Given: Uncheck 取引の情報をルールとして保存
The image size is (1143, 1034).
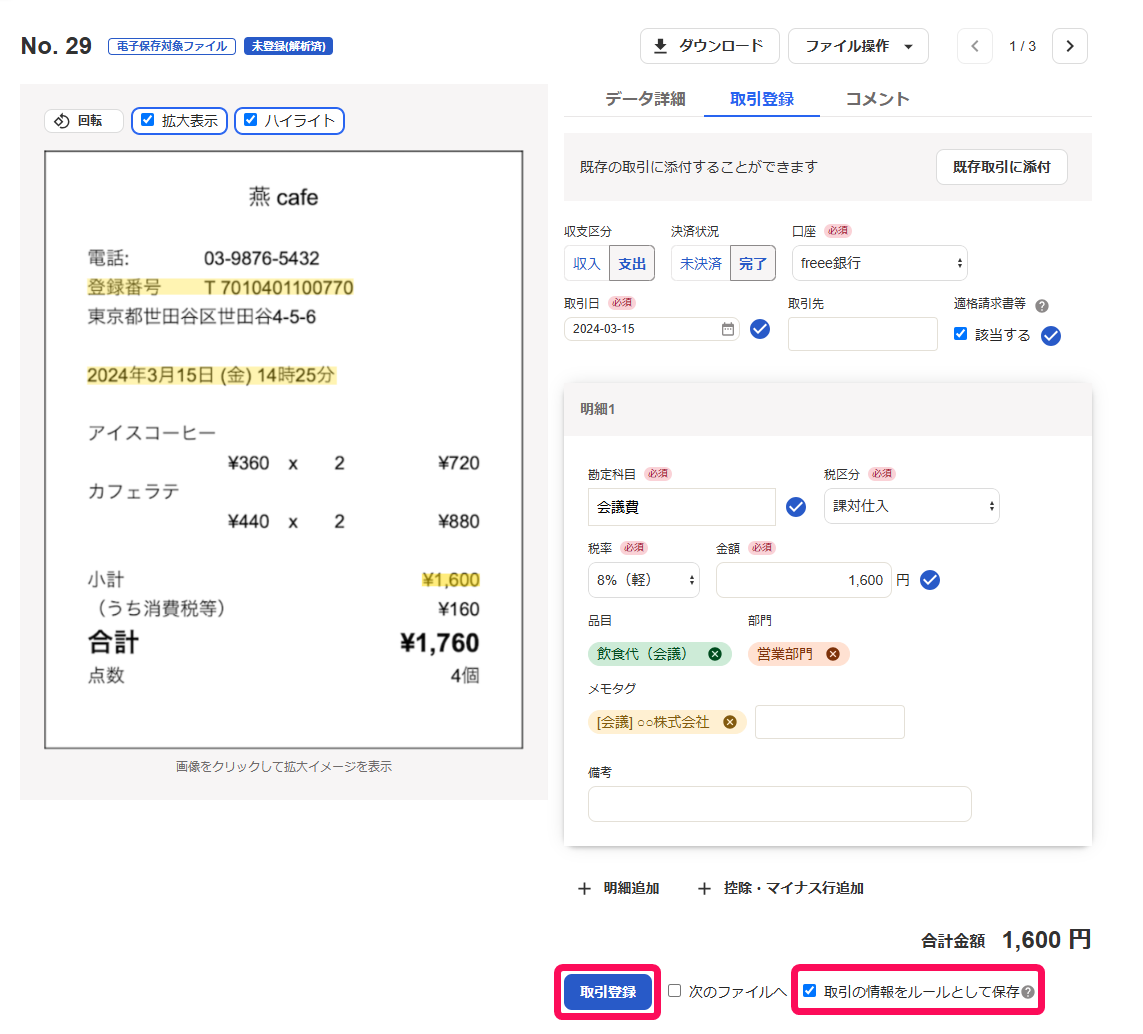Looking at the screenshot, I should click(x=809, y=990).
